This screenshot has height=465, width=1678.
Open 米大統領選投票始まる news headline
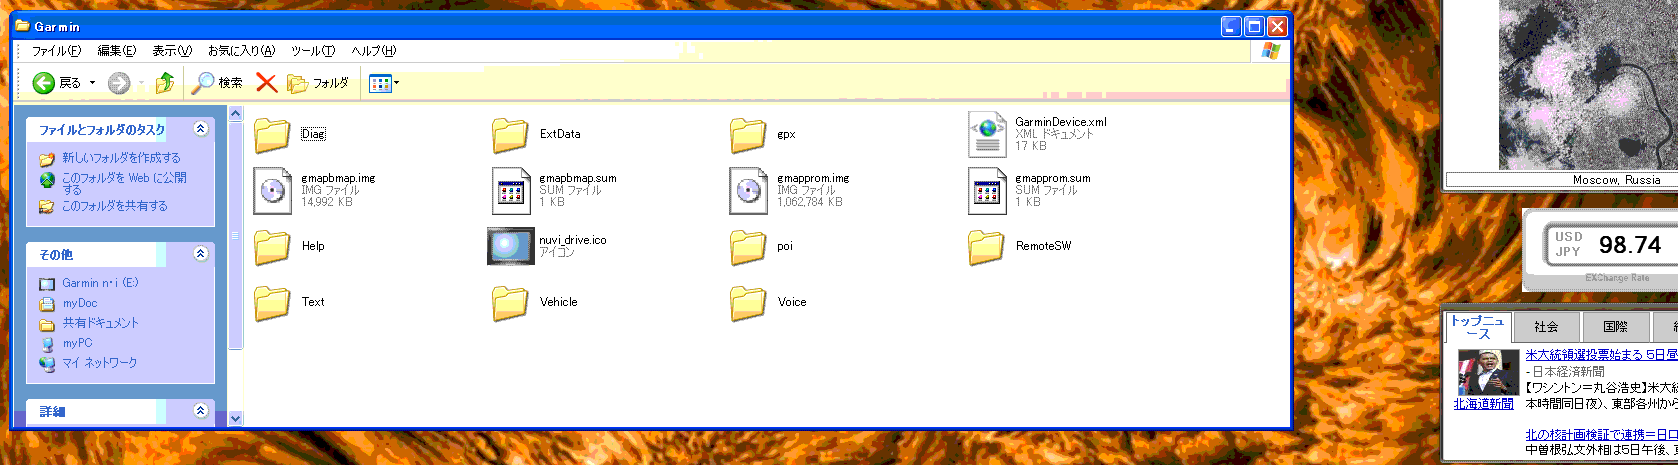[1601, 355]
